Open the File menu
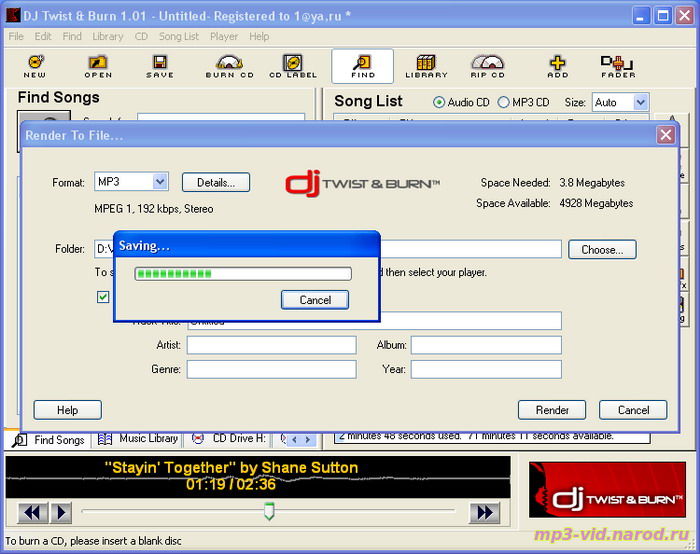700x554 pixels. [16, 36]
